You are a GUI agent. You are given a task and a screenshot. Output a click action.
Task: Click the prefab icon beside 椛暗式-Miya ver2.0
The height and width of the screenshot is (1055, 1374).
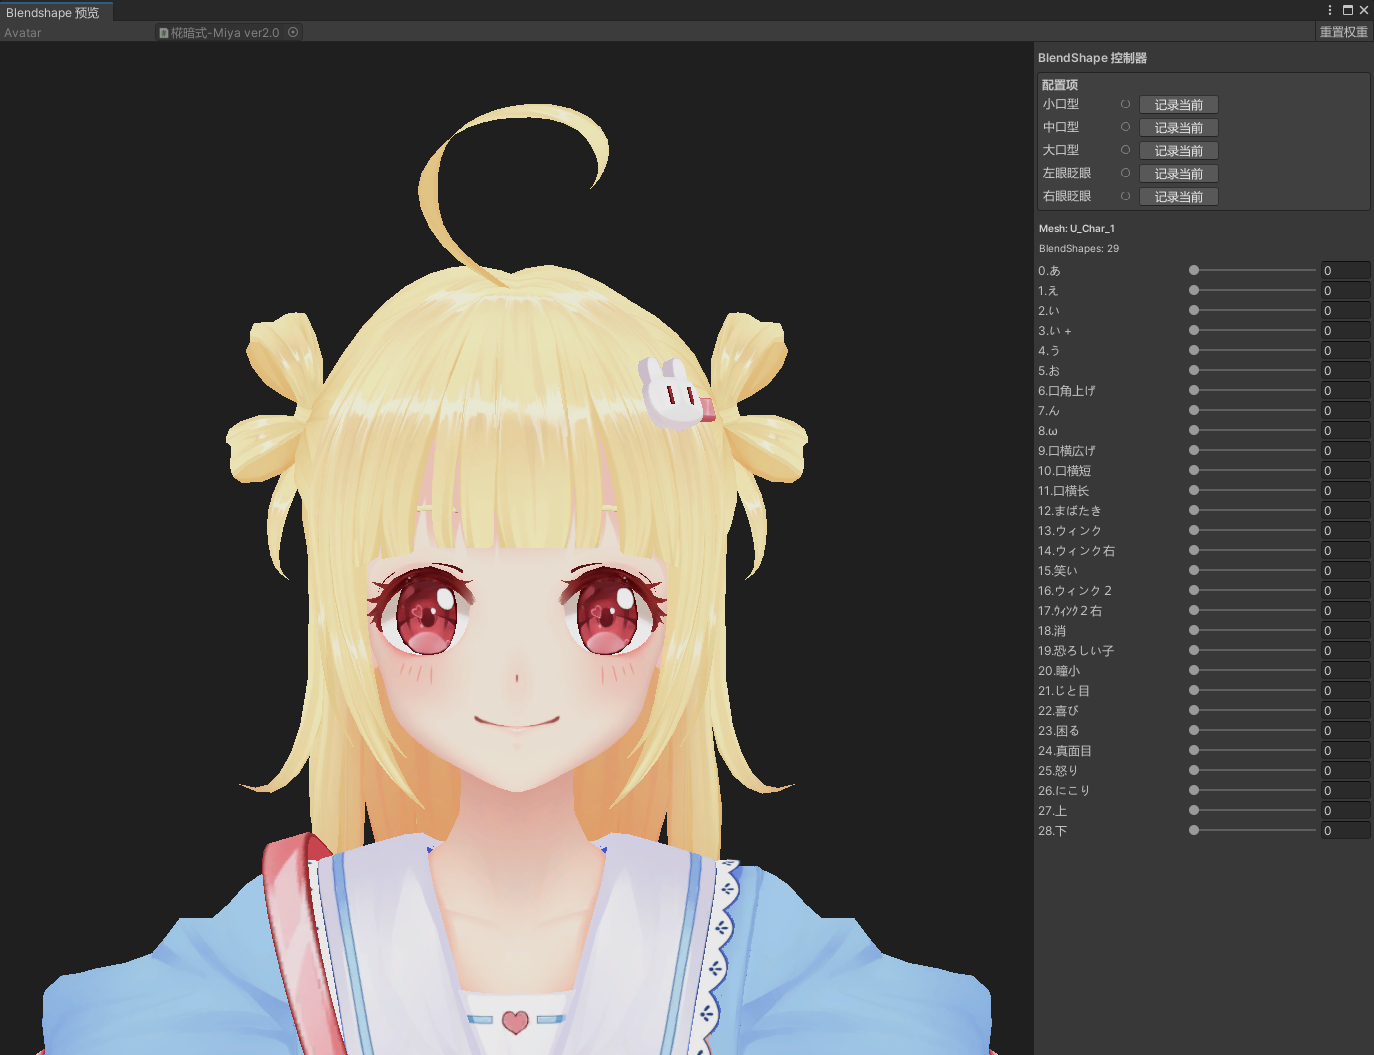tap(164, 33)
